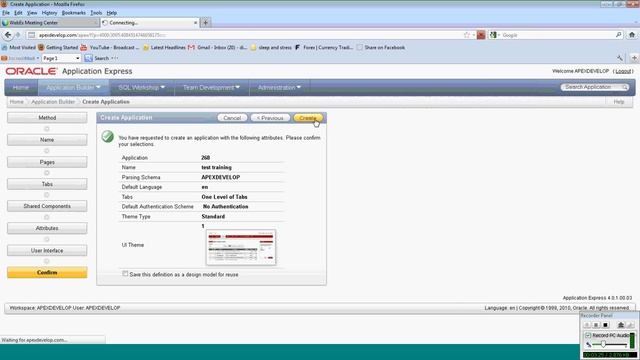Open the sleep and stress bookmark folder

point(271,47)
